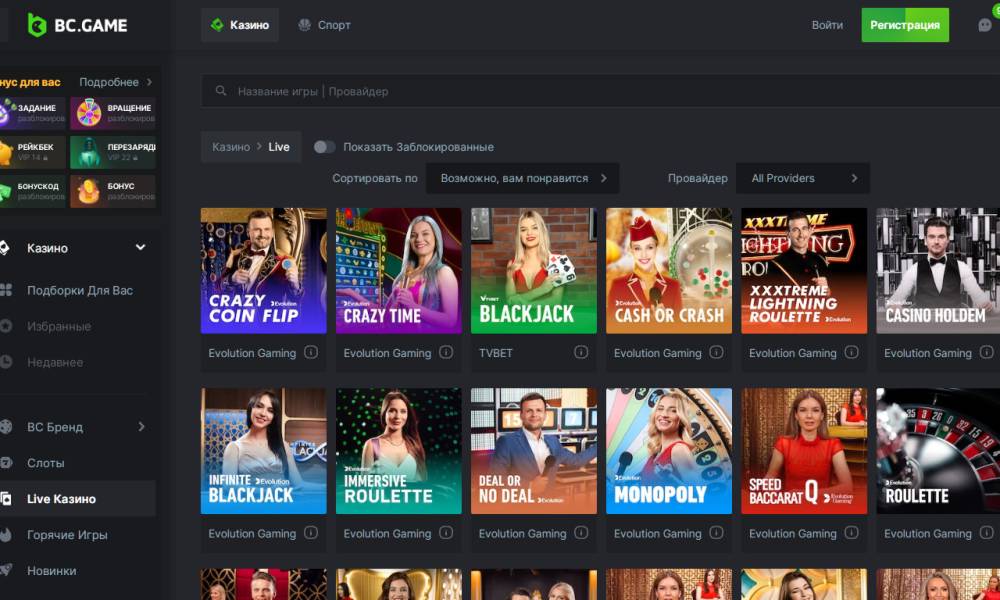Show info for Infinite Blackjack
This screenshot has height=600, width=1000.
[311, 532]
